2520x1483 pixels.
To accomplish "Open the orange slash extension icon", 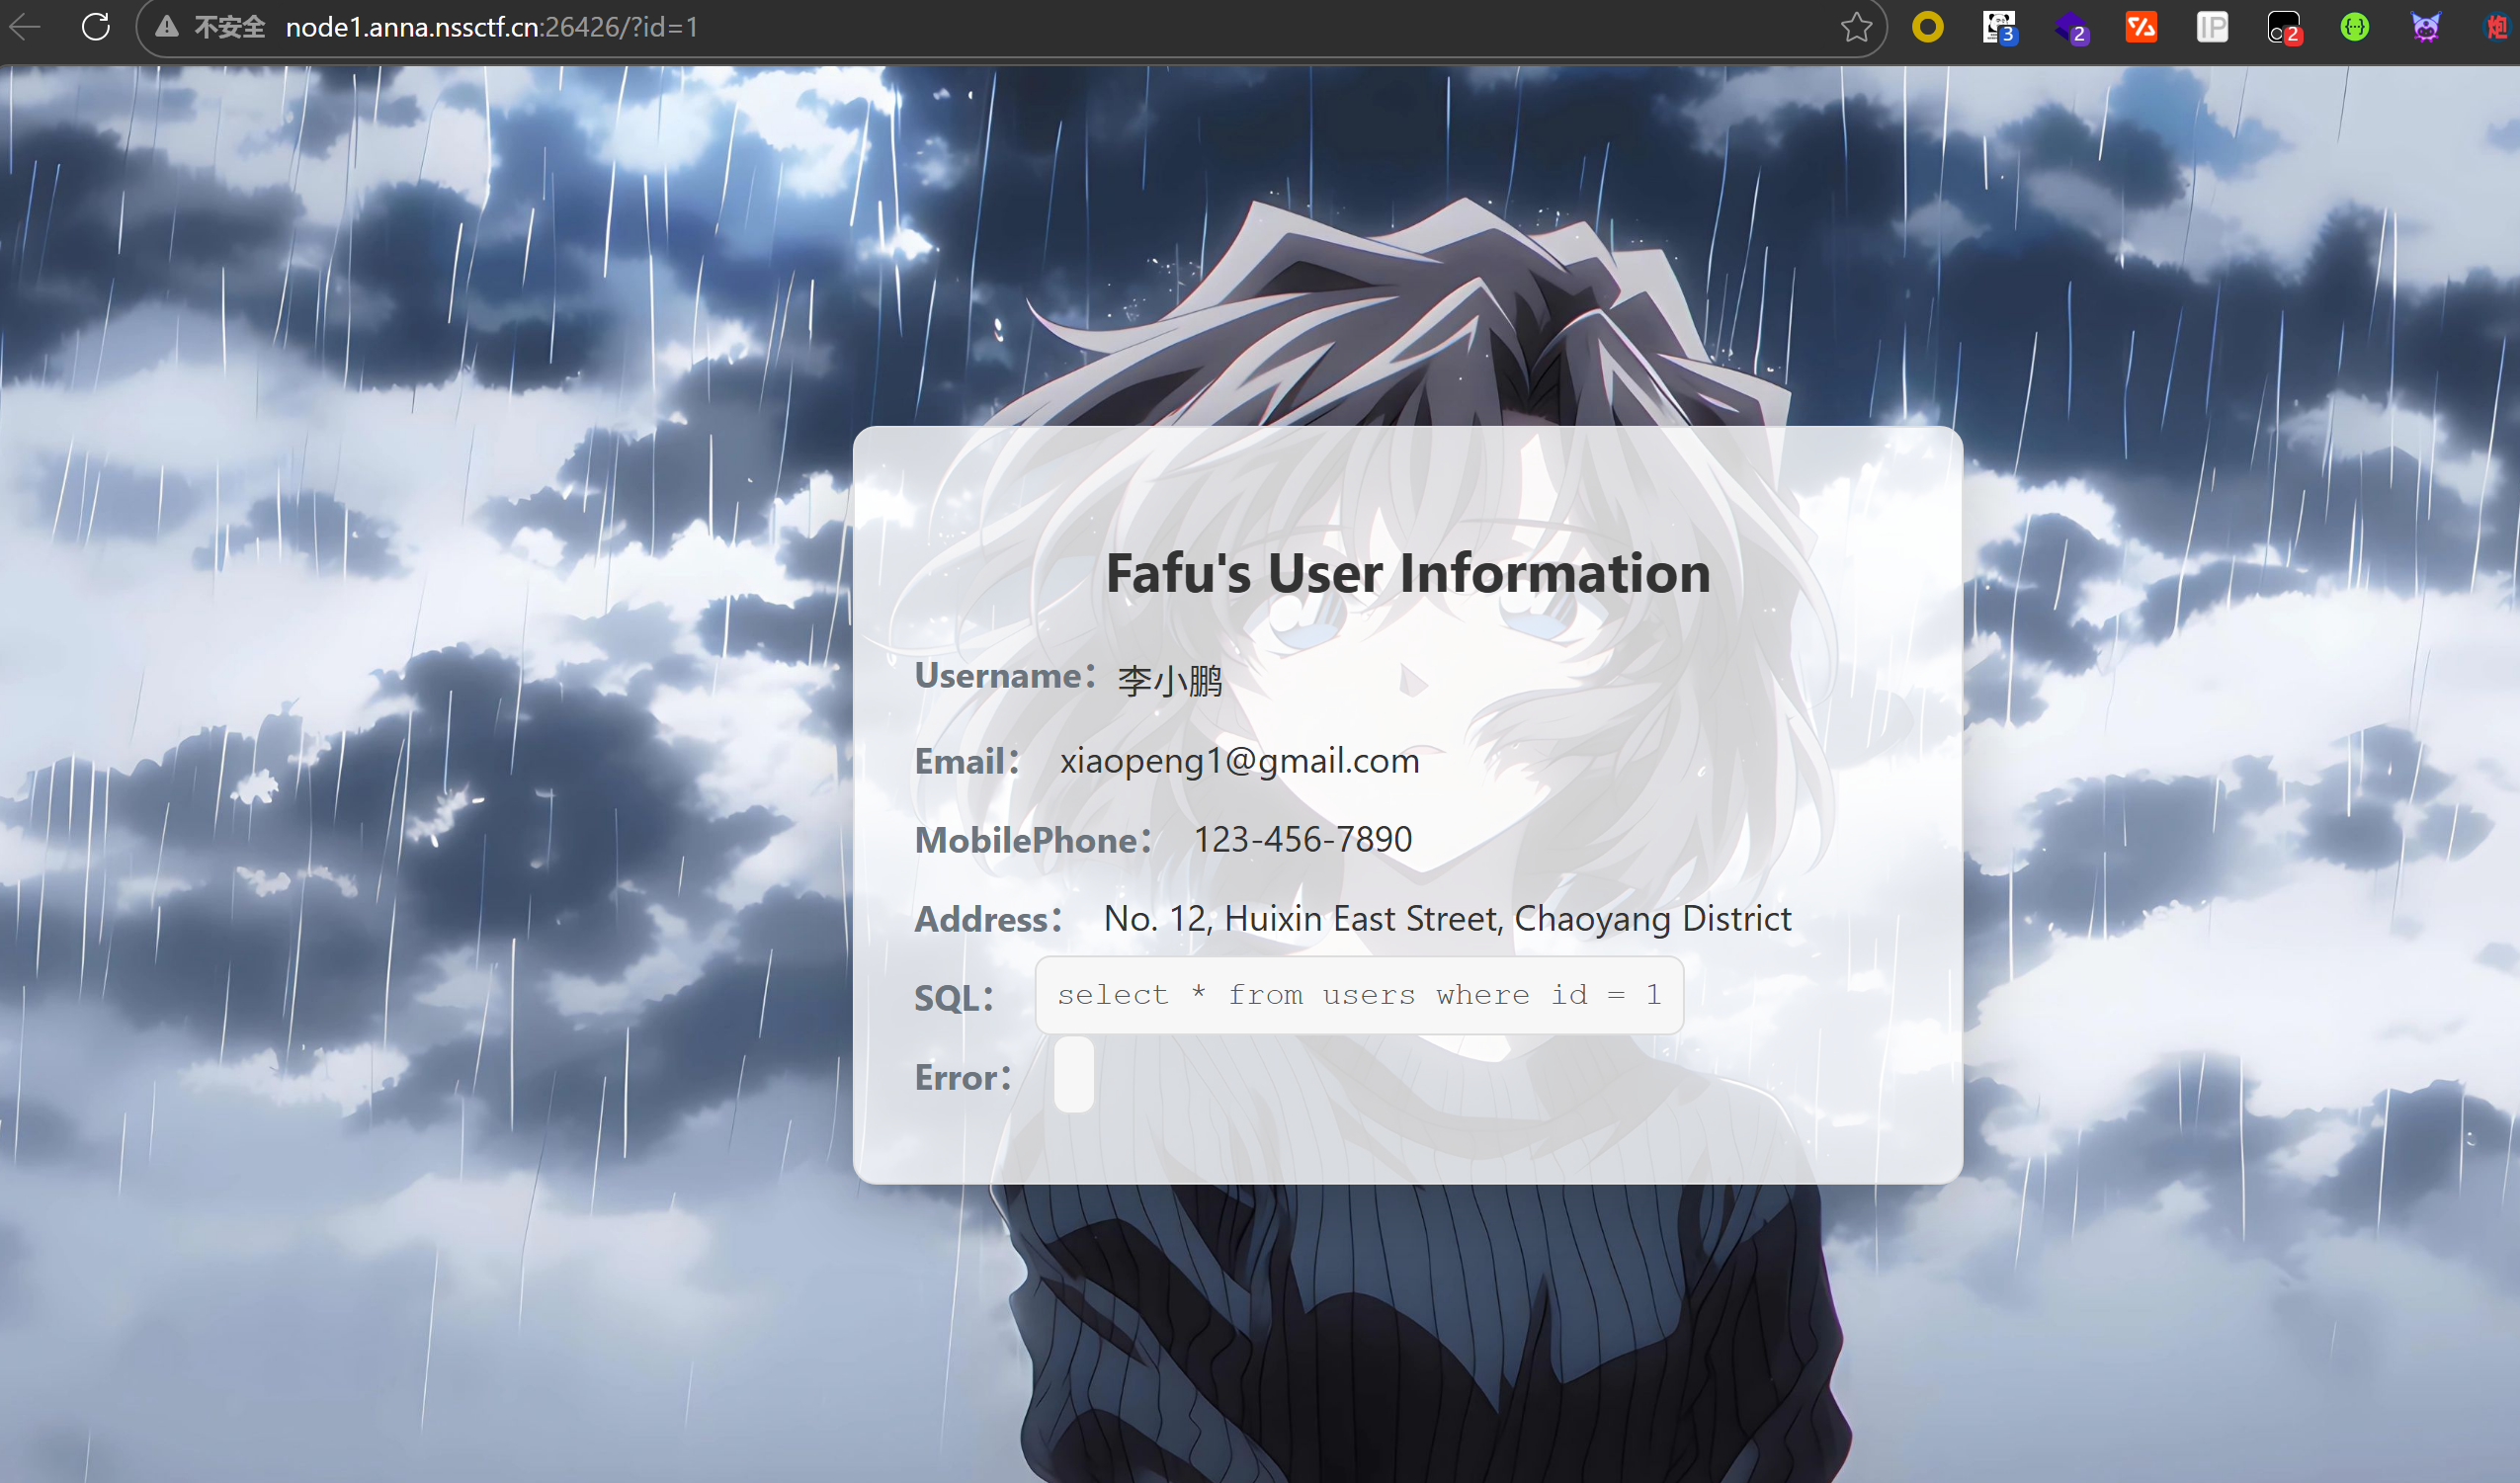I will click(x=2141, y=27).
